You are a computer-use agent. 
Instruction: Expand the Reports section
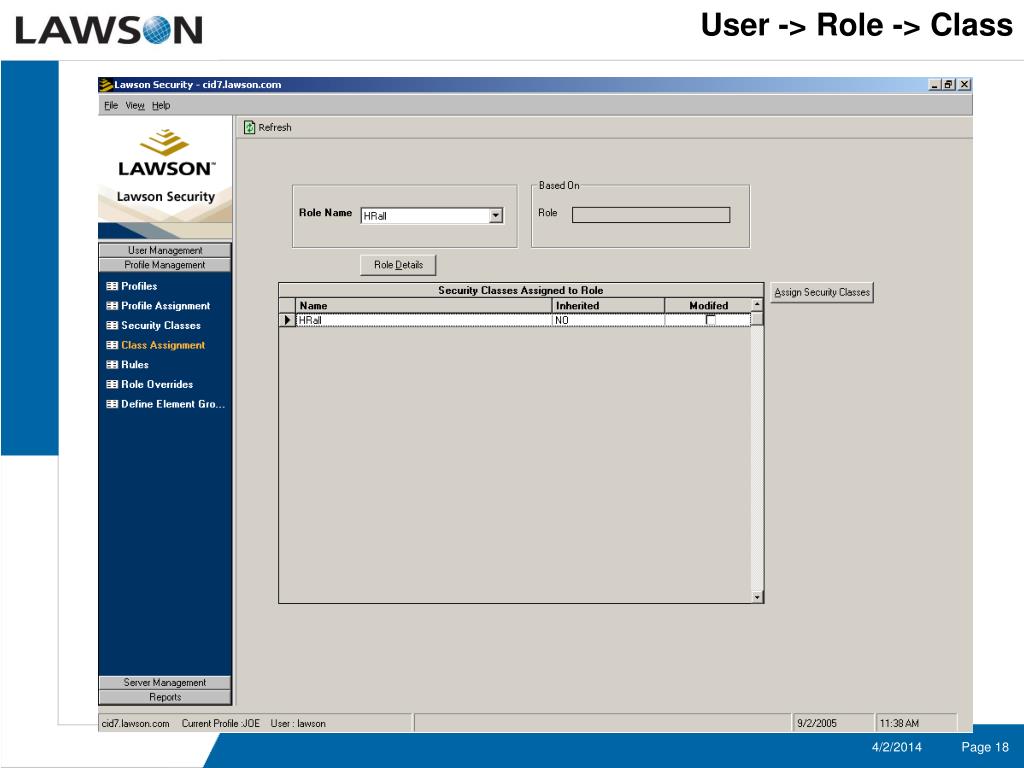(165, 697)
